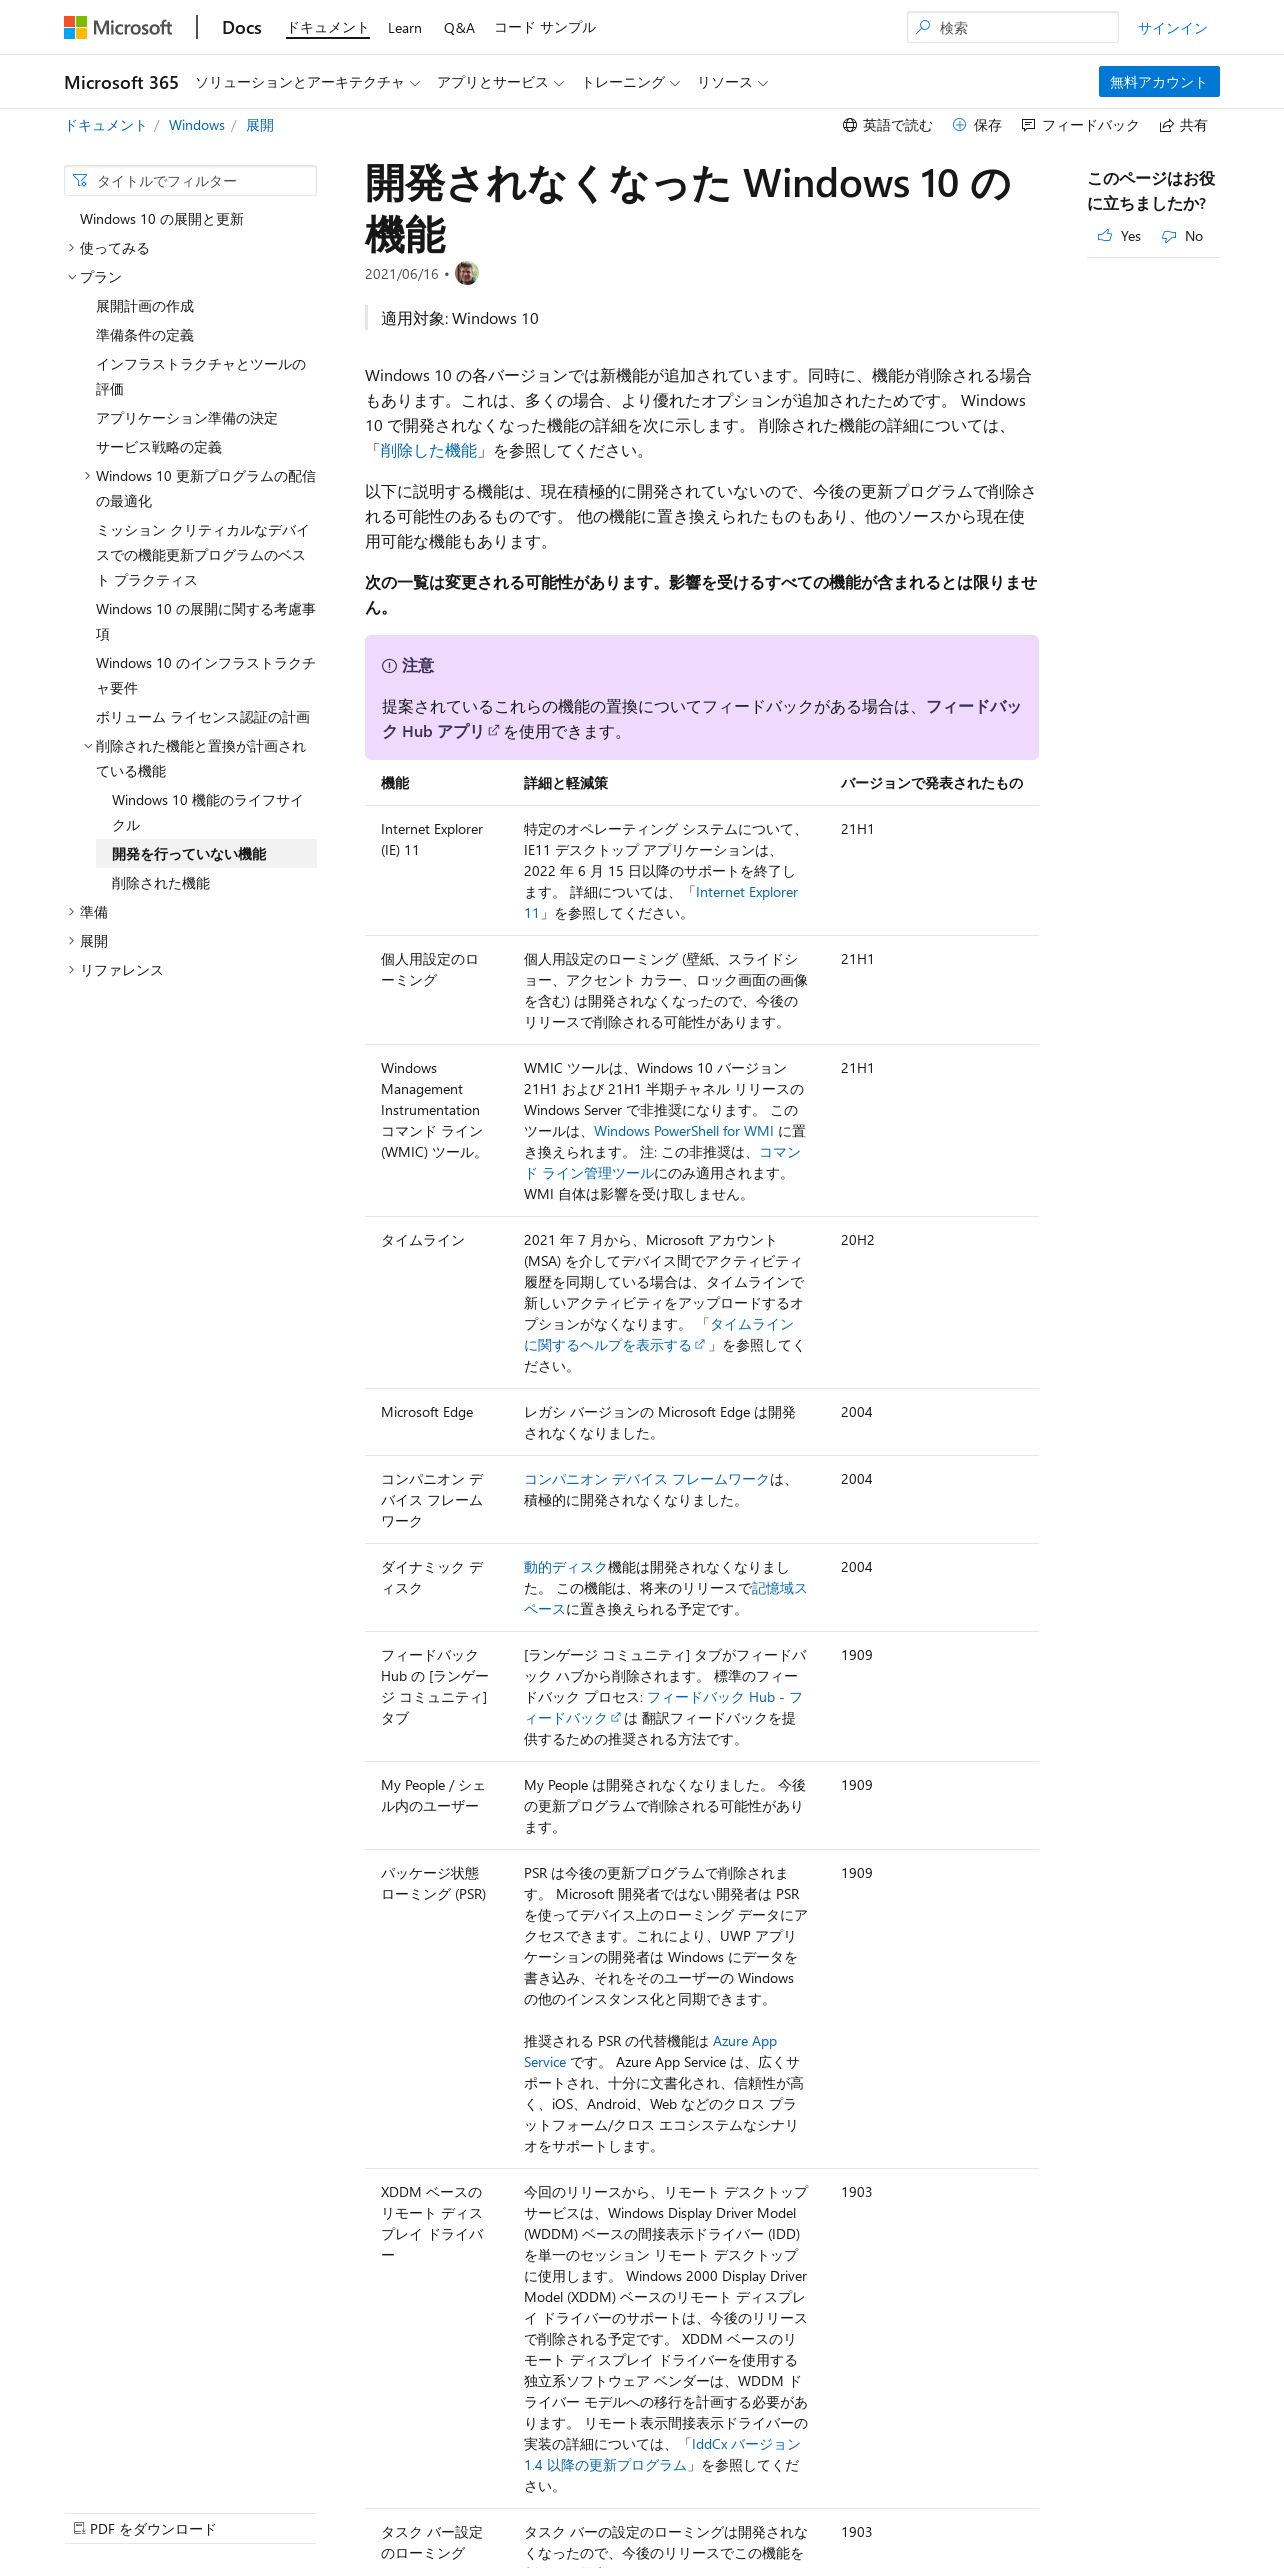
Task: Collapse 削除された機能と置換が計画されている機能 node
Action: (87, 746)
